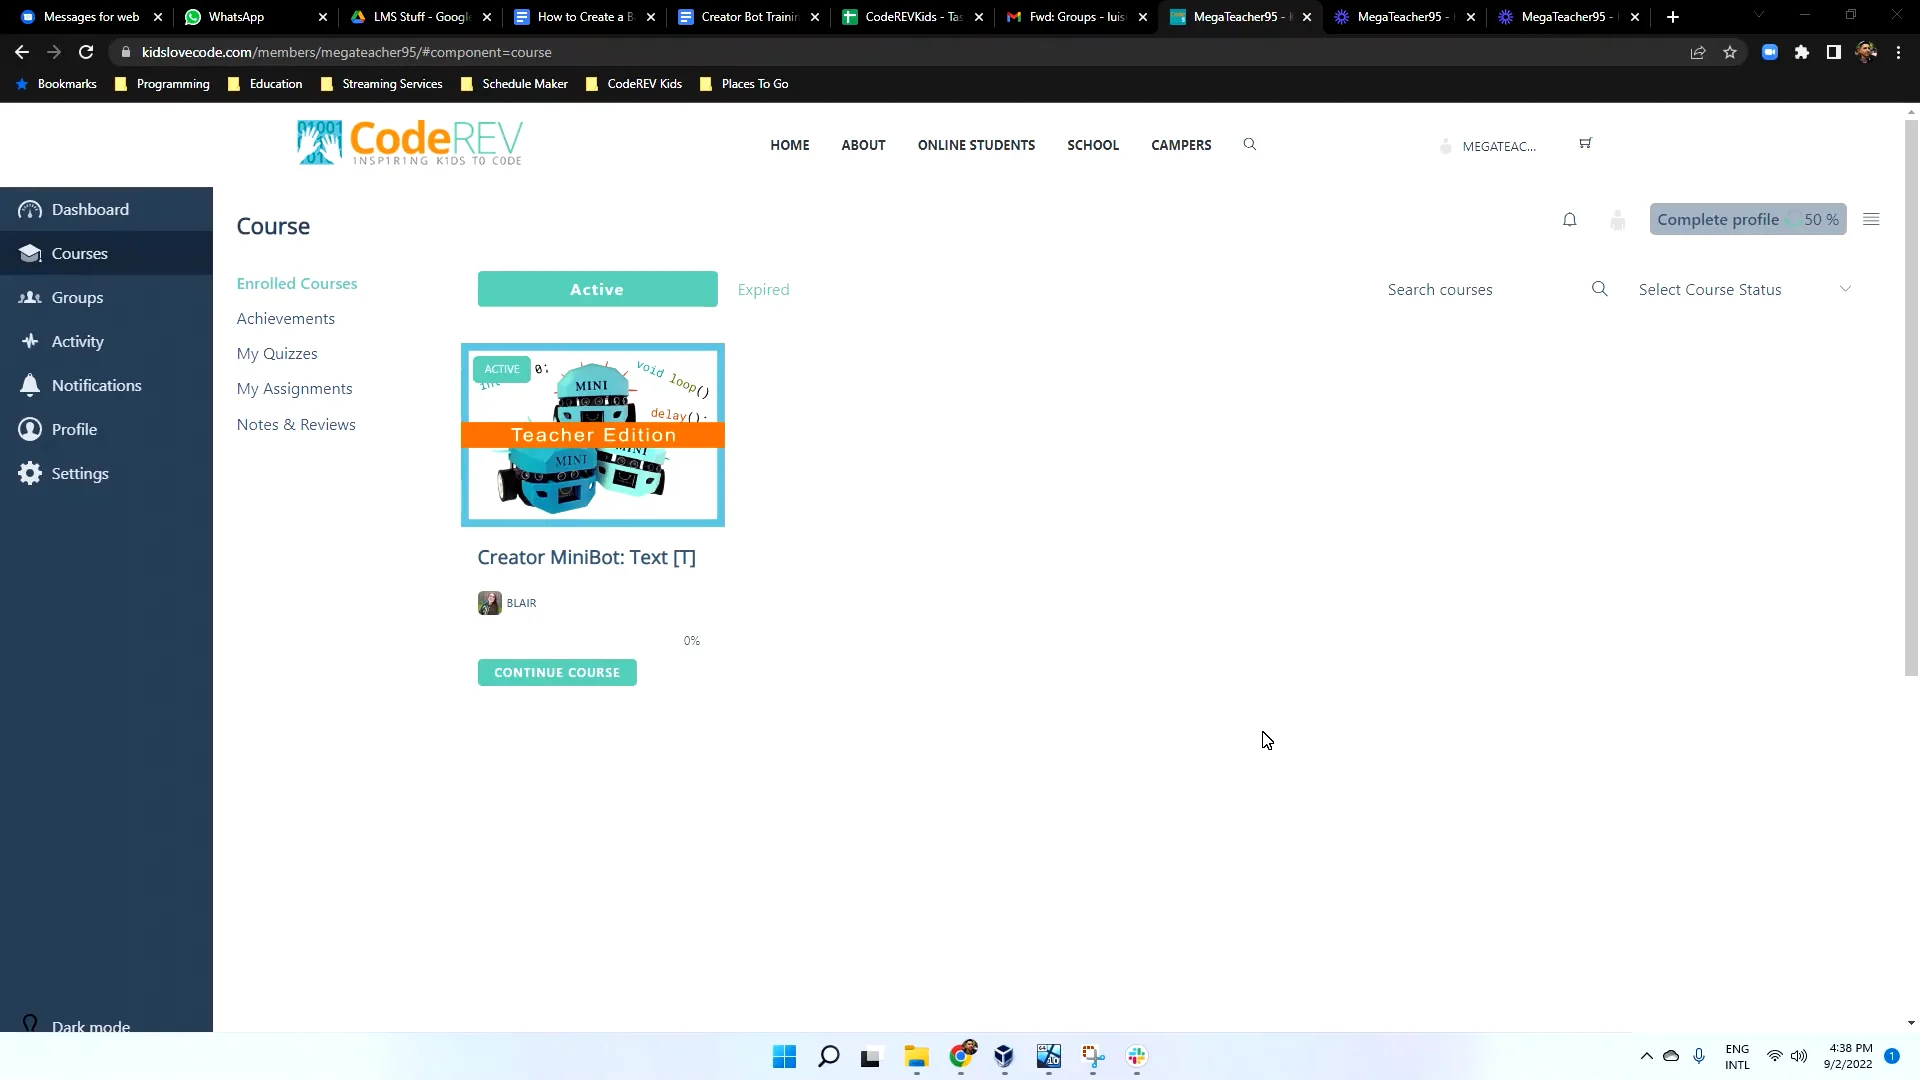Open the Dashboard from the sidebar
Image resolution: width=1920 pixels, height=1080 pixels.
(x=91, y=209)
